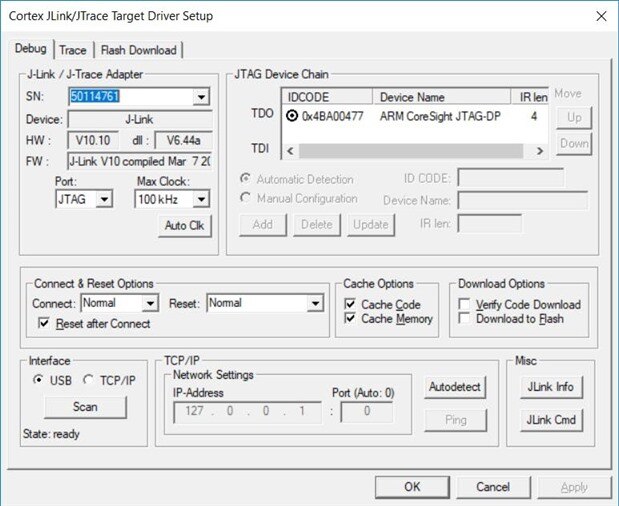Viewport: 619px width, 506px height.
Task: Open JLink Info
Action: pos(552,387)
